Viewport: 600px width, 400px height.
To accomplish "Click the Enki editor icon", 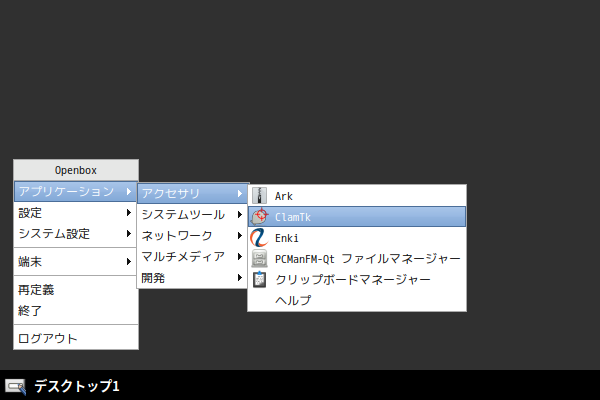I will tap(259, 238).
